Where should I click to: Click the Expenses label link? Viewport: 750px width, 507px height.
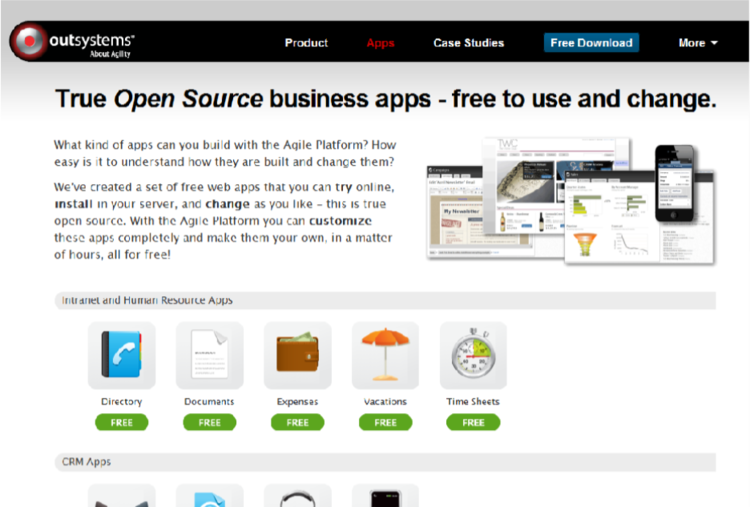pyautogui.click(x=298, y=401)
